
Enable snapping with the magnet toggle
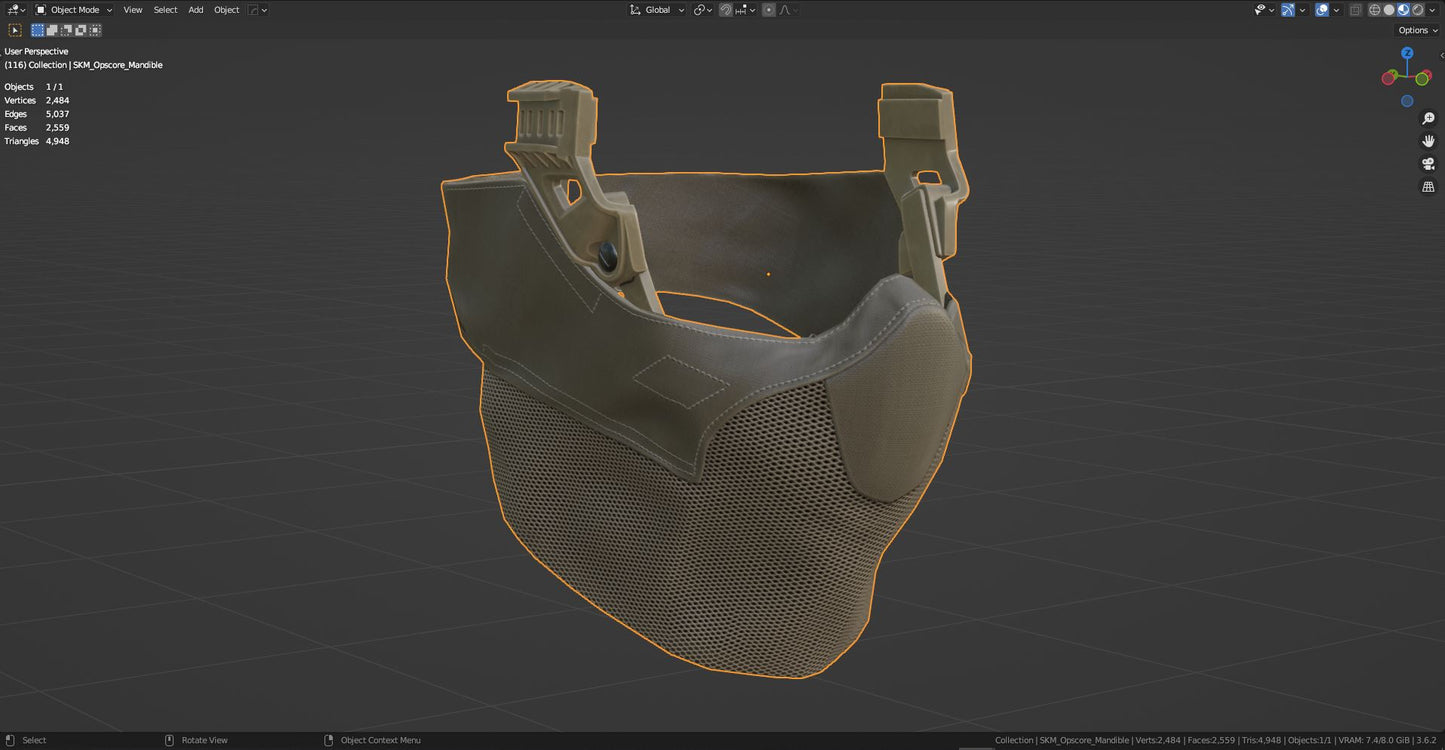click(725, 9)
